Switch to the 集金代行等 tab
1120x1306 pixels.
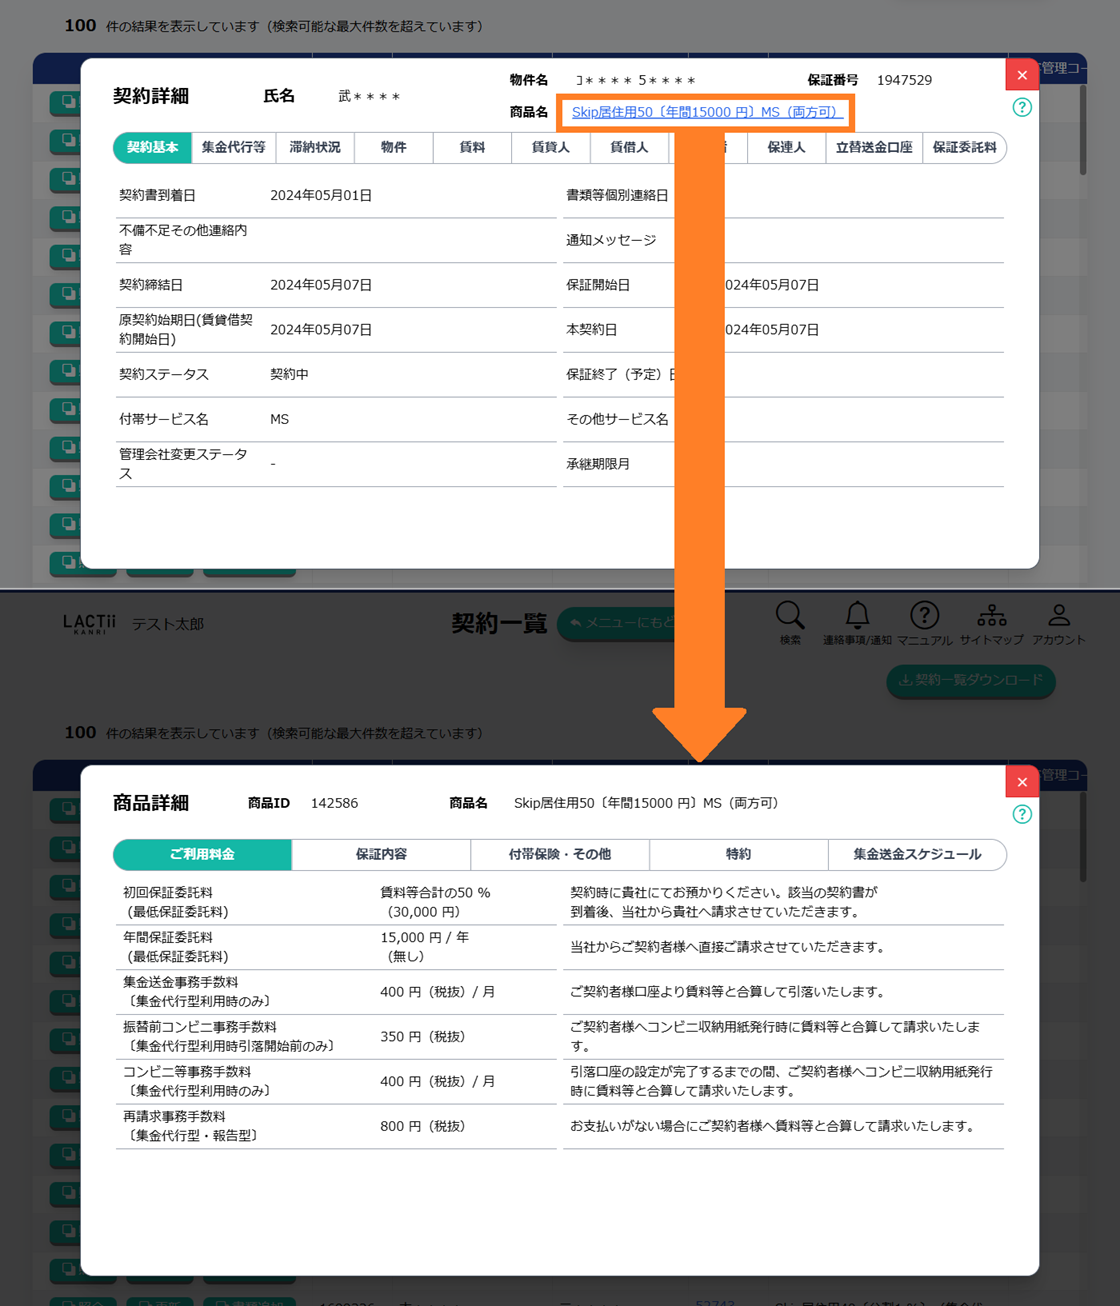point(233,147)
